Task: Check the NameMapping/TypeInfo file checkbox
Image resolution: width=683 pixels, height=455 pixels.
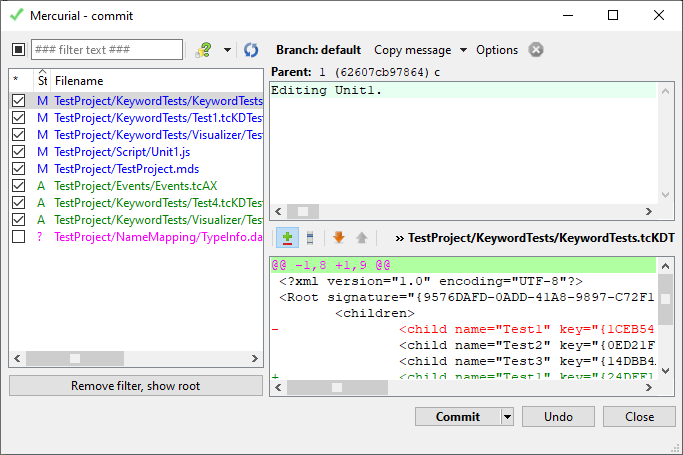Action: (x=18, y=237)
